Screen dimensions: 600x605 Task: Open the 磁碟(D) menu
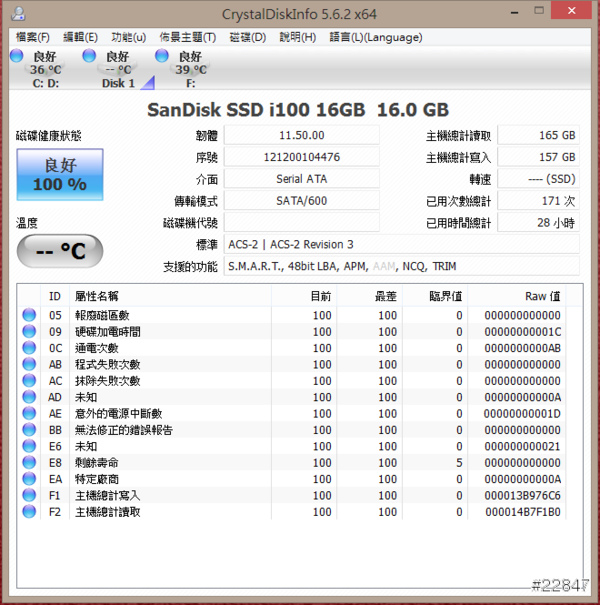[x=247, y=37]
